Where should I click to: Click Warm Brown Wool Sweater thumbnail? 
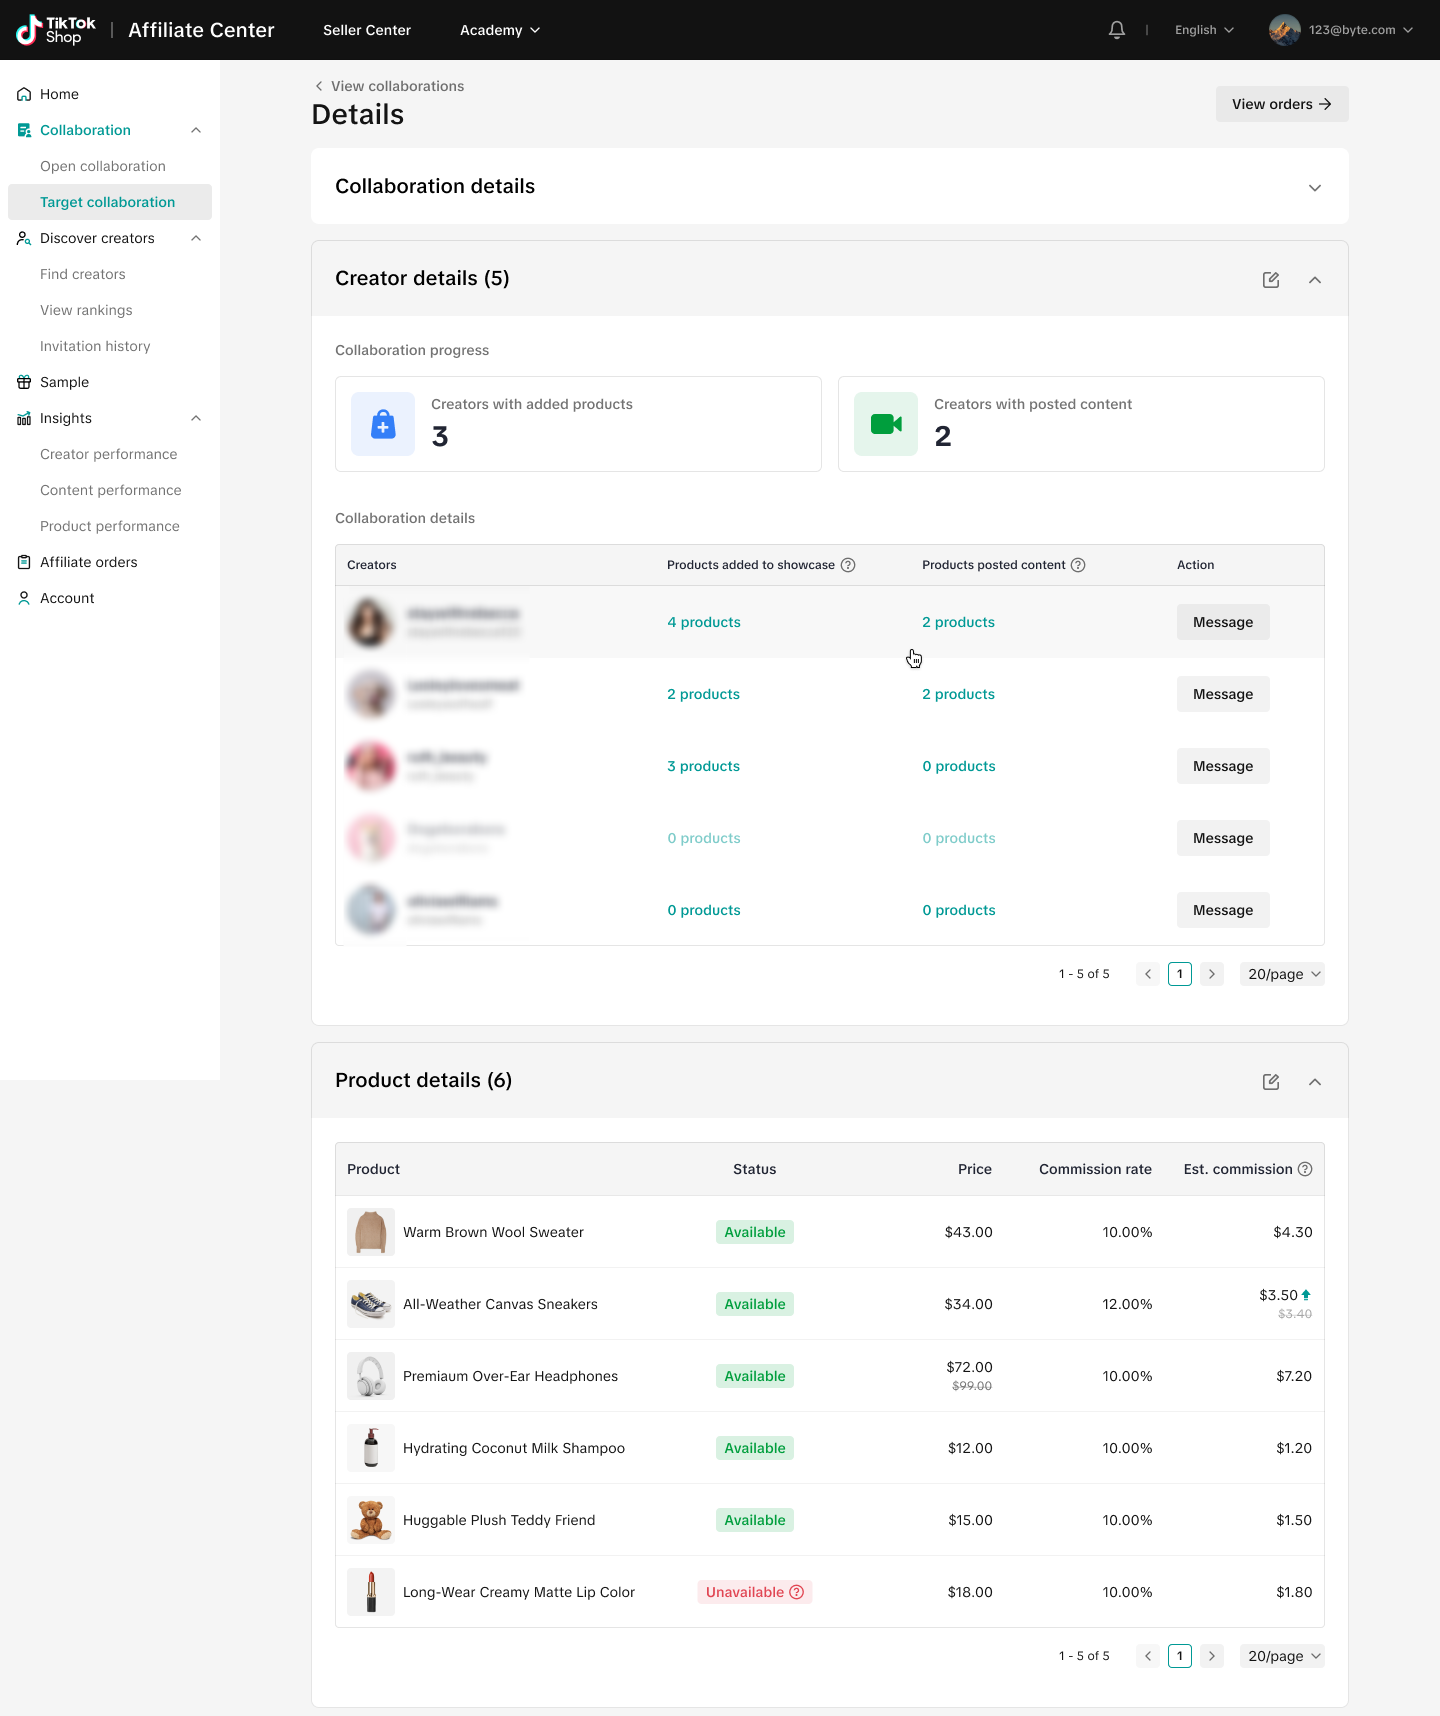[x=371, y=1232]
